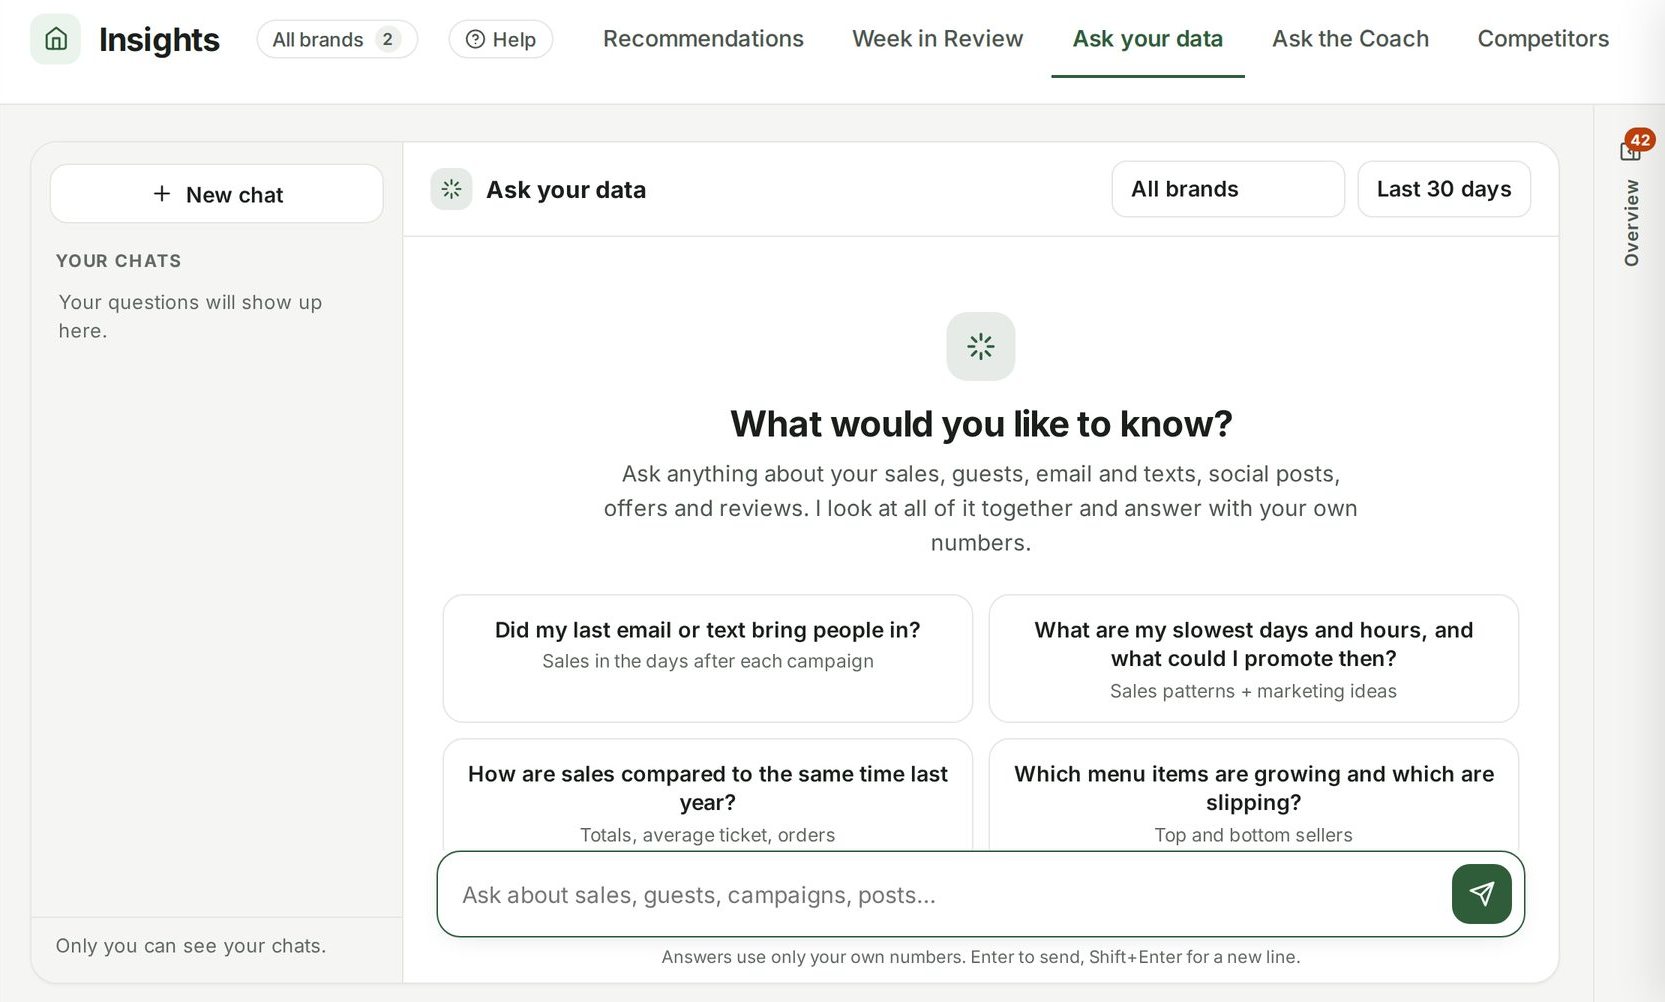Open the Competitors tab
1665x1002 pixels.
[1543, 39]
